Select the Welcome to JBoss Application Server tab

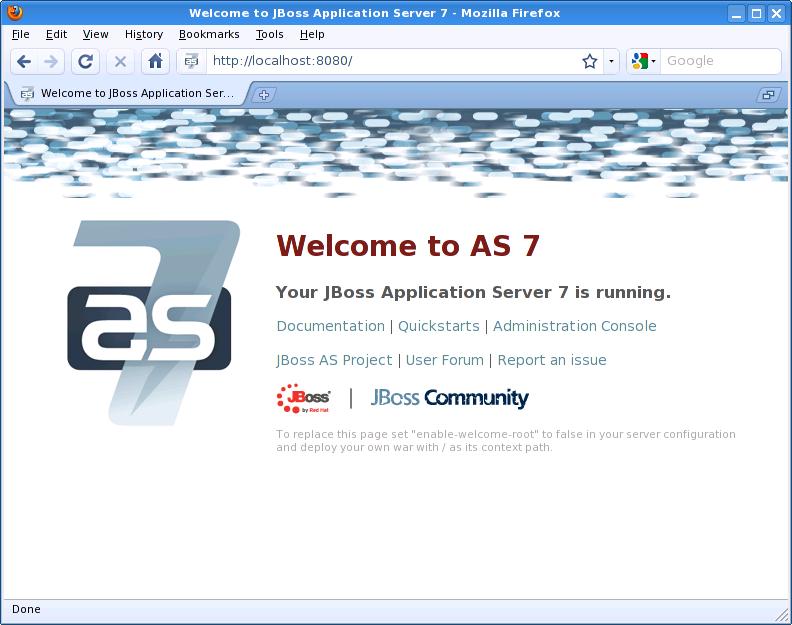pos(129,93)
